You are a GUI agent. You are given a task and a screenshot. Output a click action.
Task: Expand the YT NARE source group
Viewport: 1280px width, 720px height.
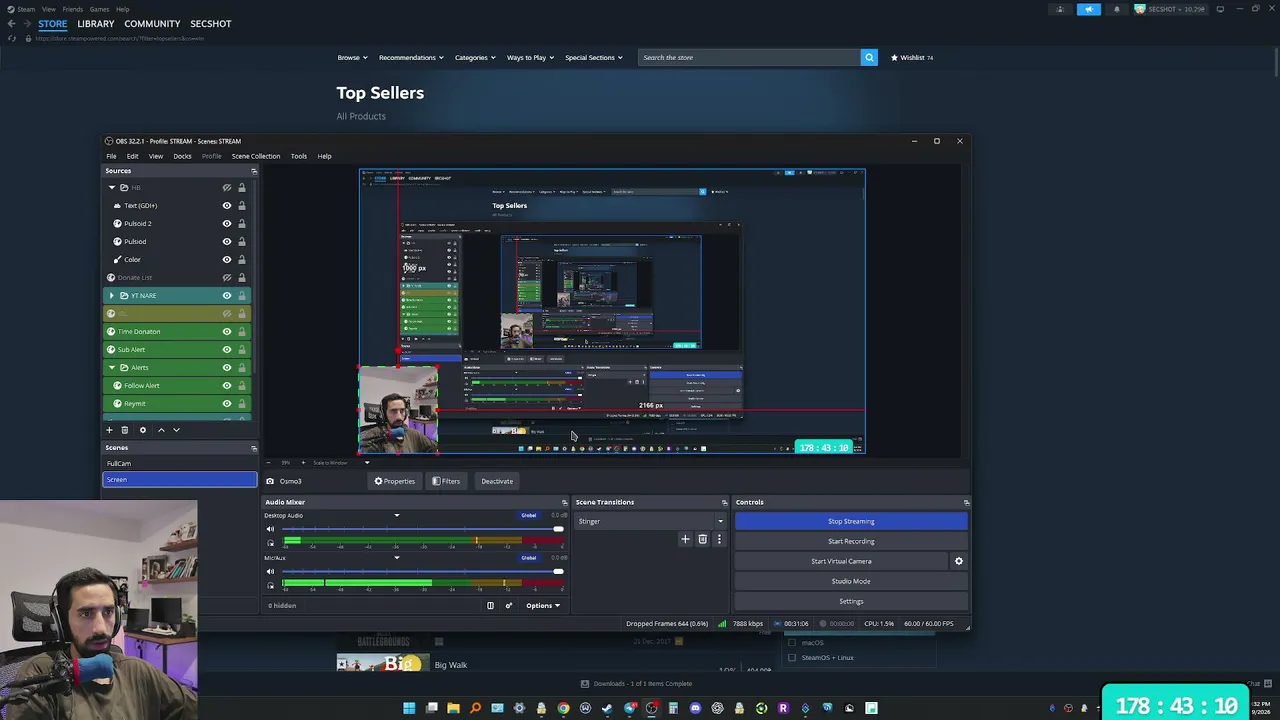tap(111, 295)
